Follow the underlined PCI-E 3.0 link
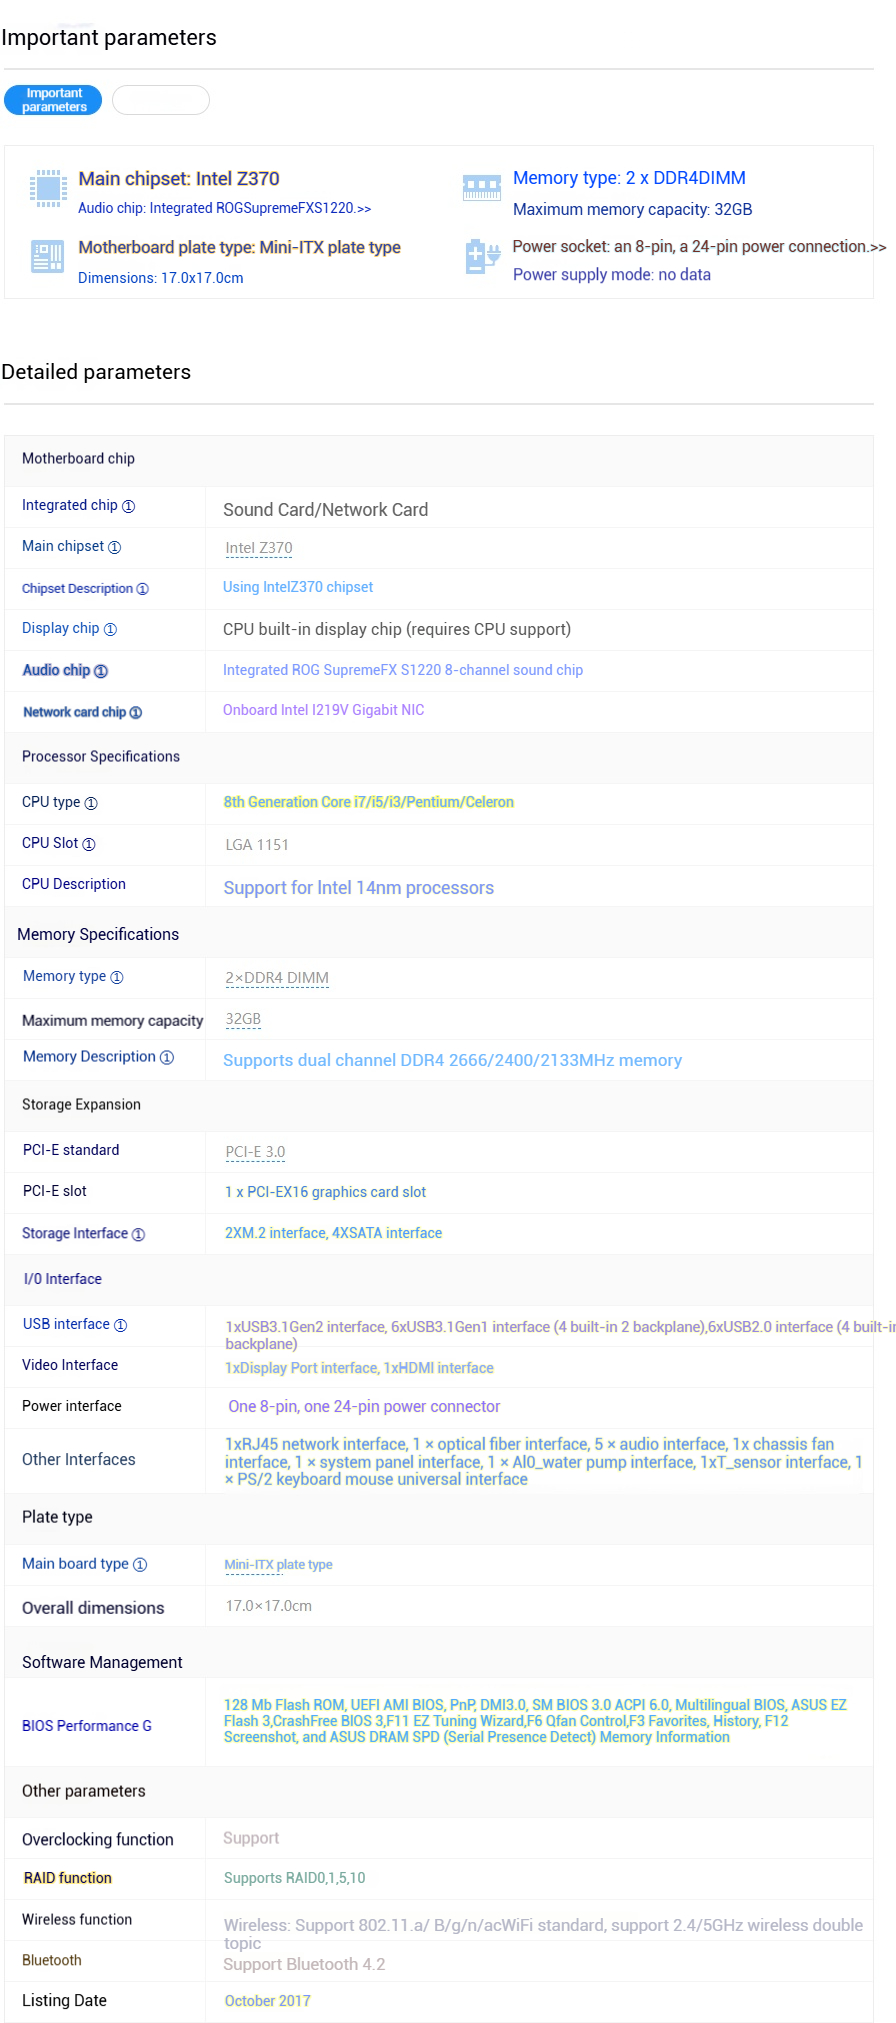This screenshot has height=2023, width=896. point(255,1152)
